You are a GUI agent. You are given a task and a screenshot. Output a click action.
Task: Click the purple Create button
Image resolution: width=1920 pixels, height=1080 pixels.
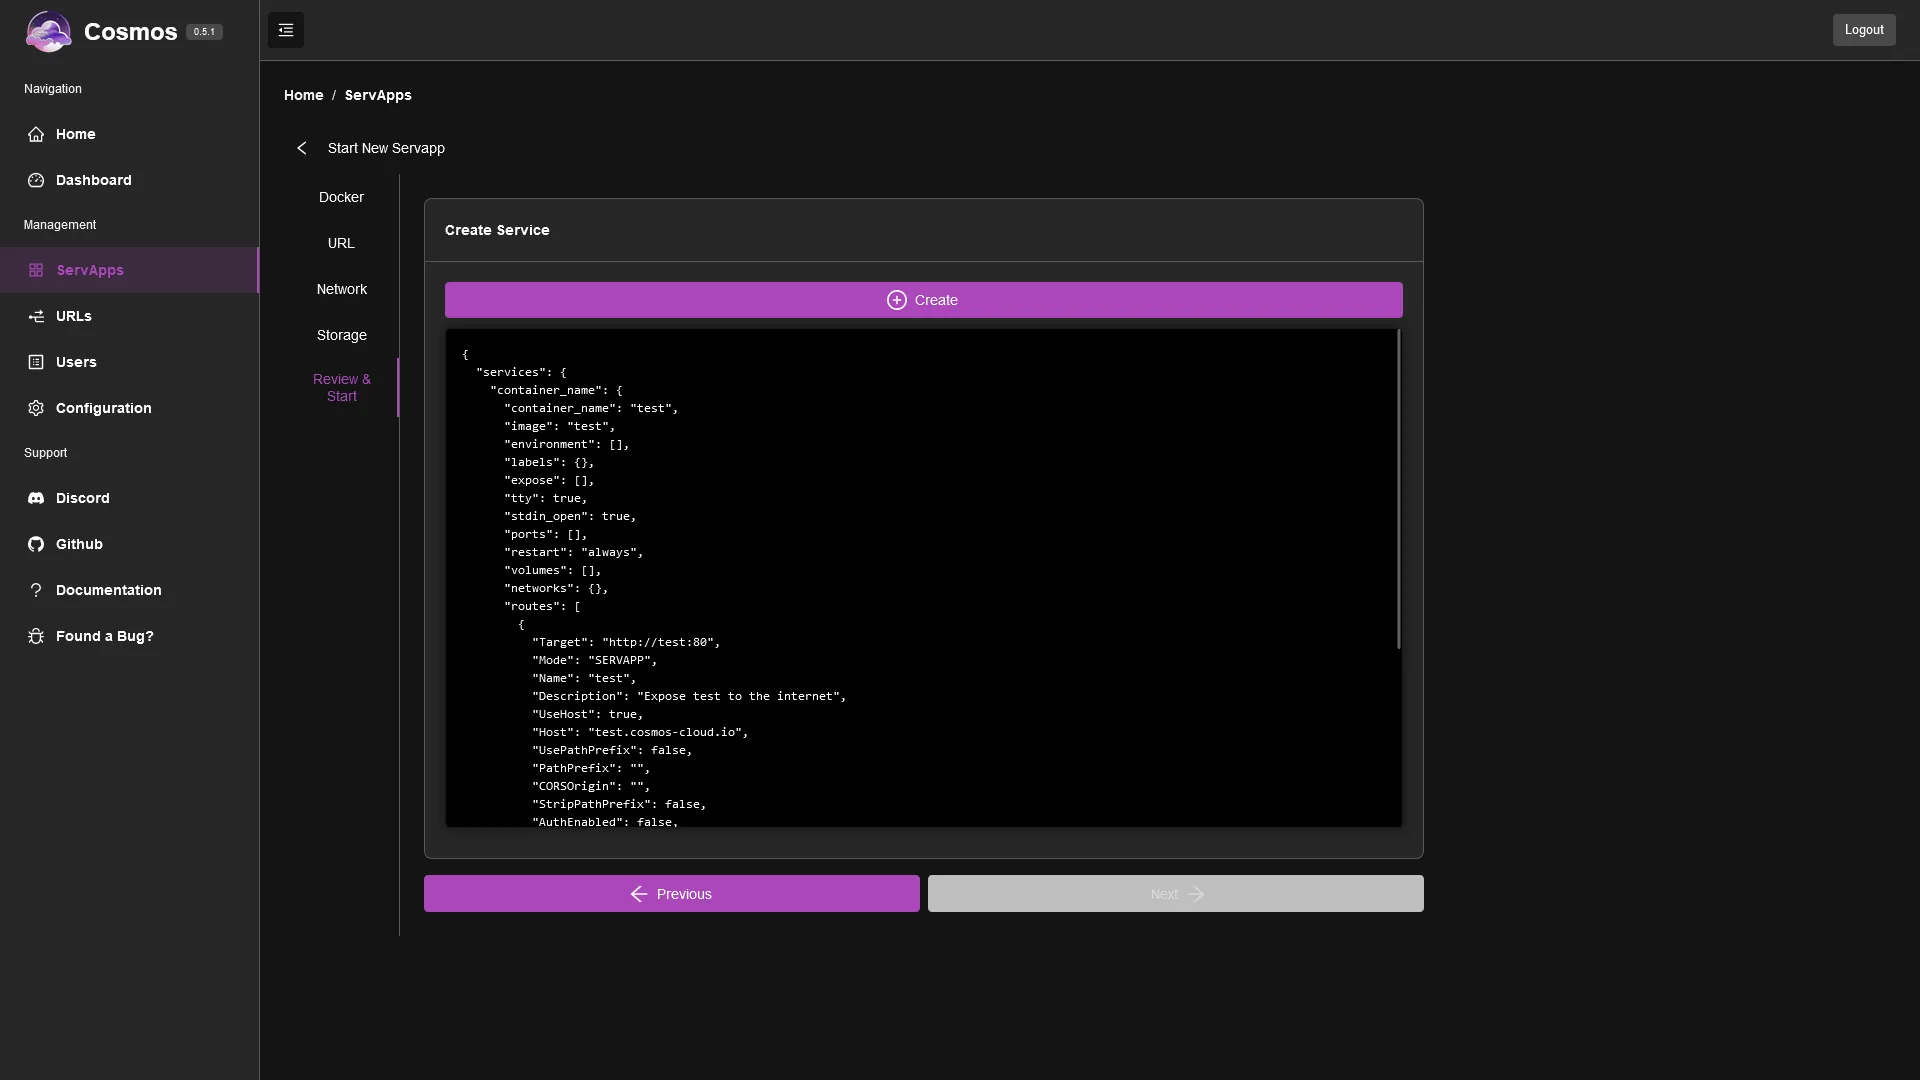pos(923,300)
